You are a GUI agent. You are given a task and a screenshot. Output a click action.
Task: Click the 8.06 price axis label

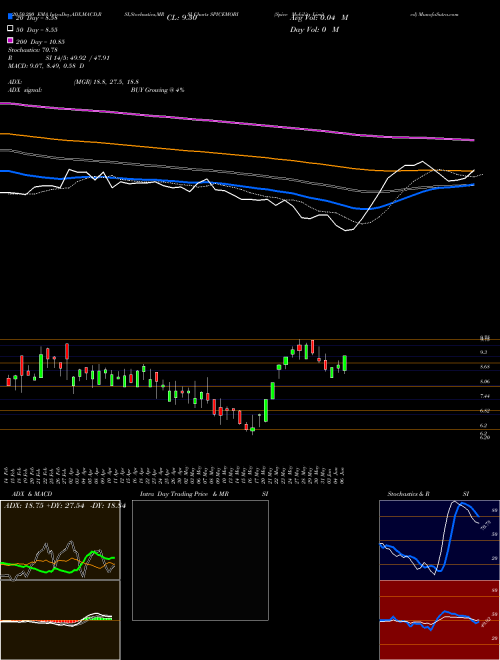[485, 381]
